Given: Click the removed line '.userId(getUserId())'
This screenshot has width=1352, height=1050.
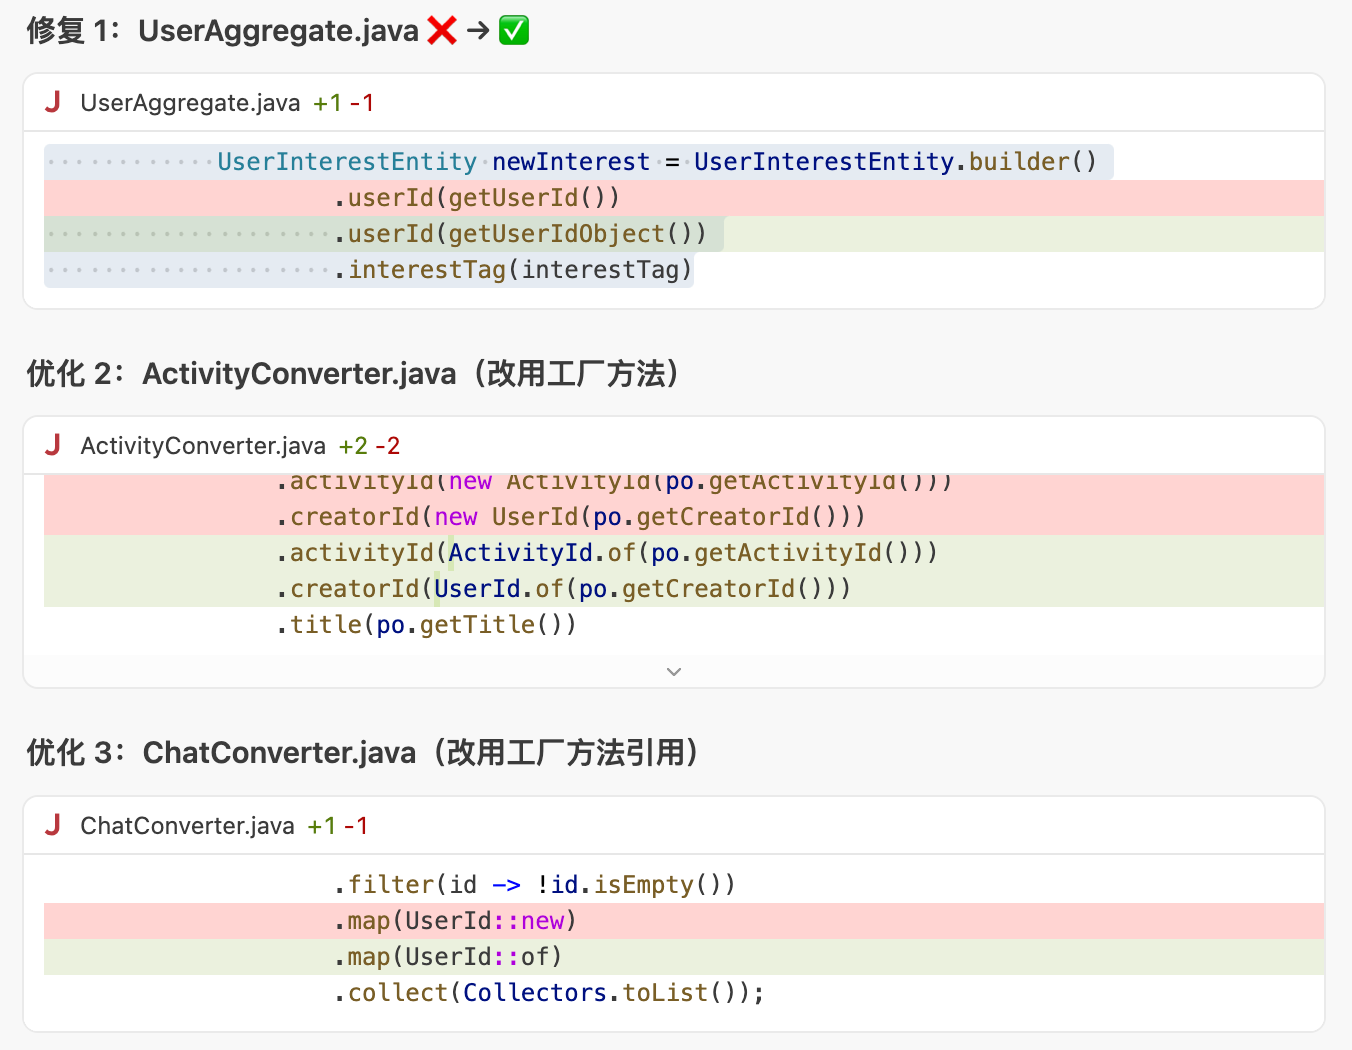Looking at the screenshot, I should click(x=684, y=198).
